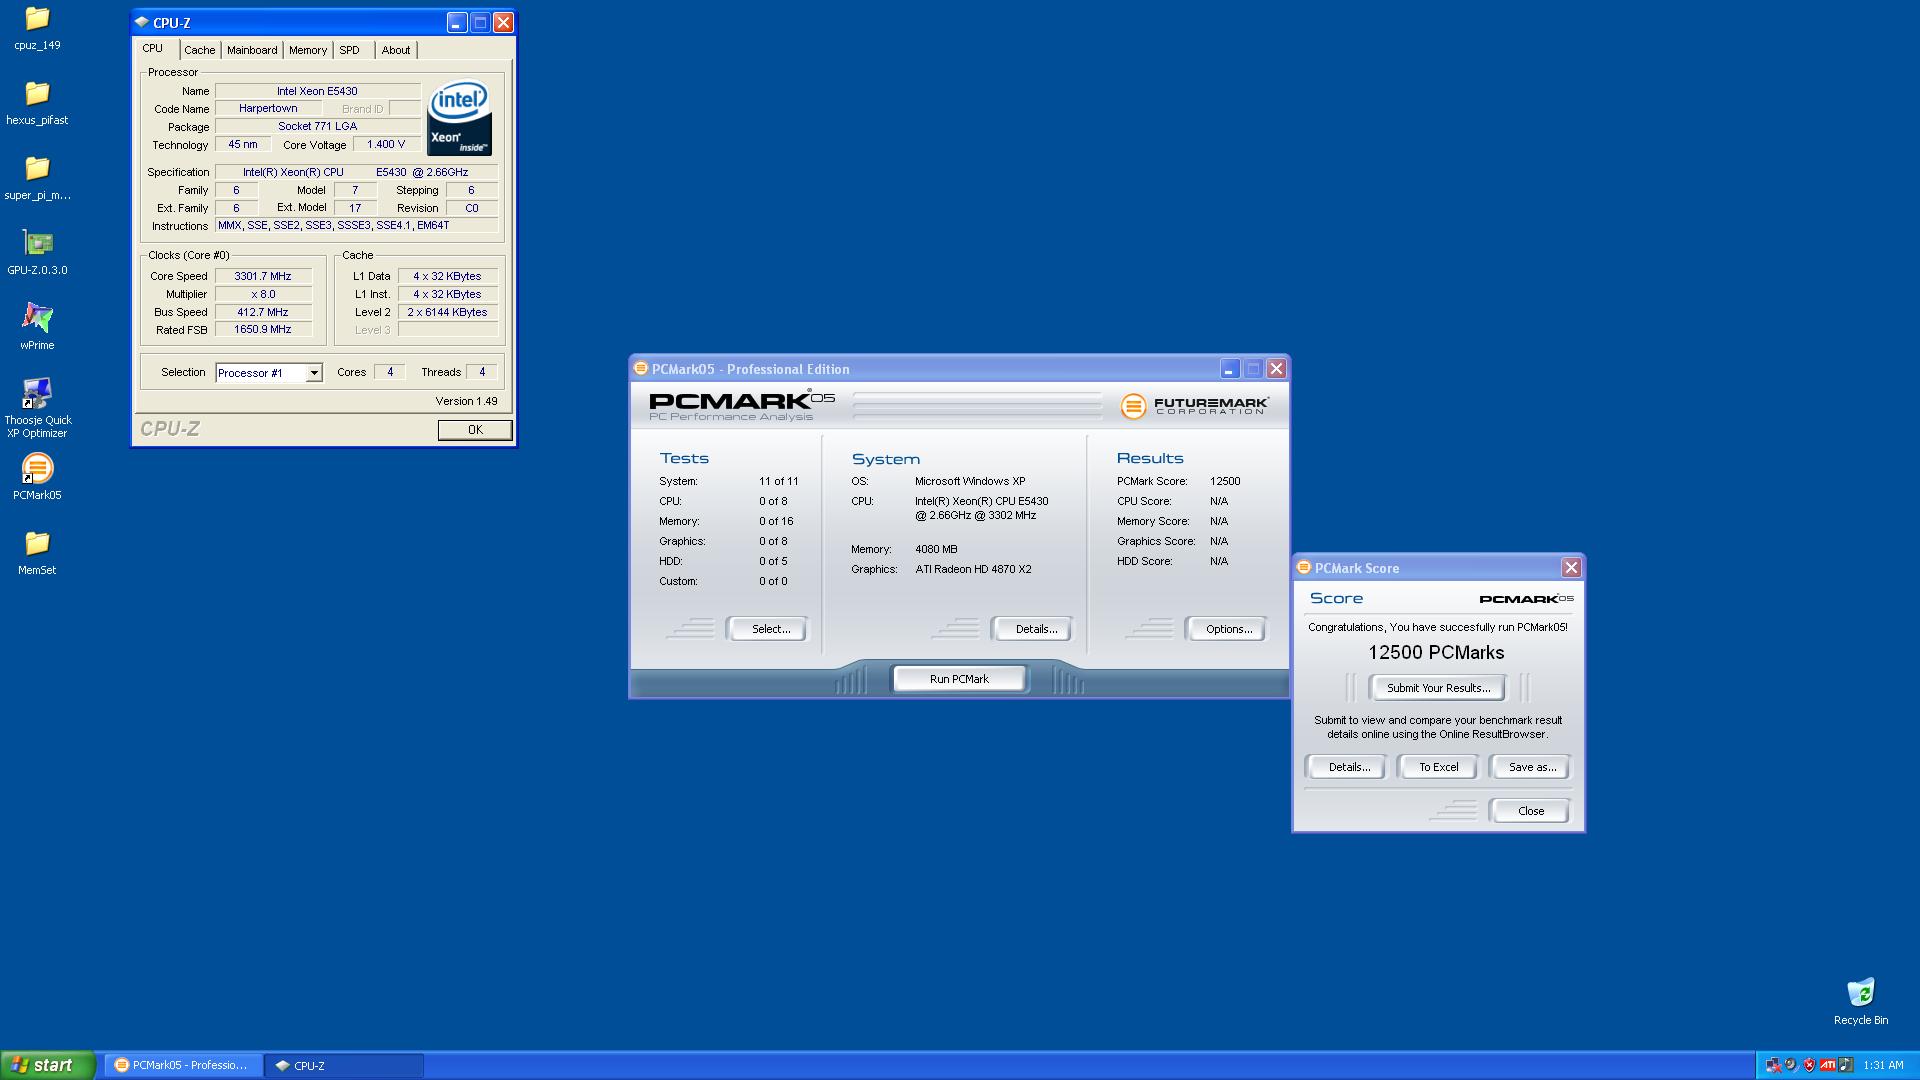Click the Bus Speed value 412.7 MHz
Screen dimensions: 1920x1080
click(x=263, y=312)
